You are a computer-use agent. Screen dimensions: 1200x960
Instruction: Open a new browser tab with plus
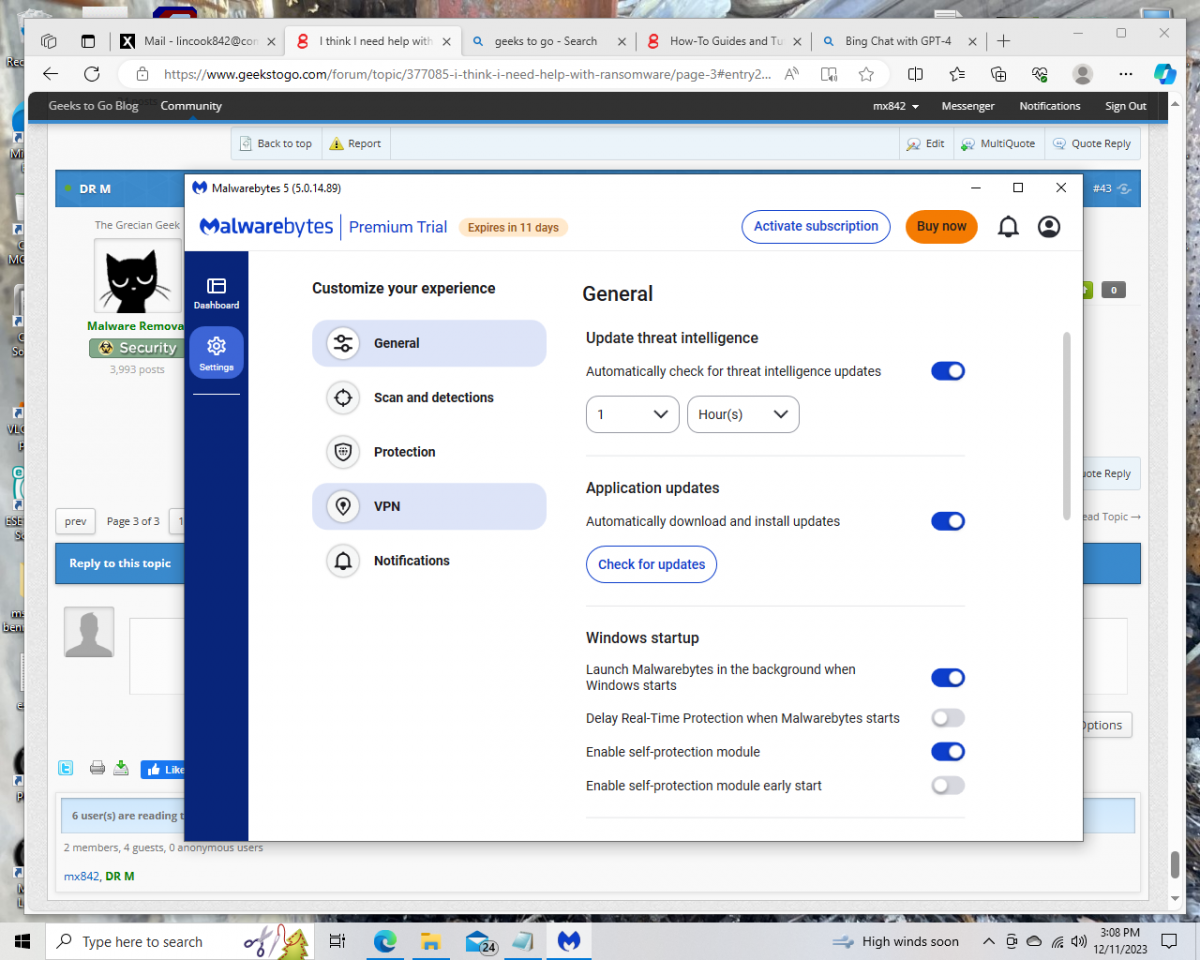(1004, 41)
